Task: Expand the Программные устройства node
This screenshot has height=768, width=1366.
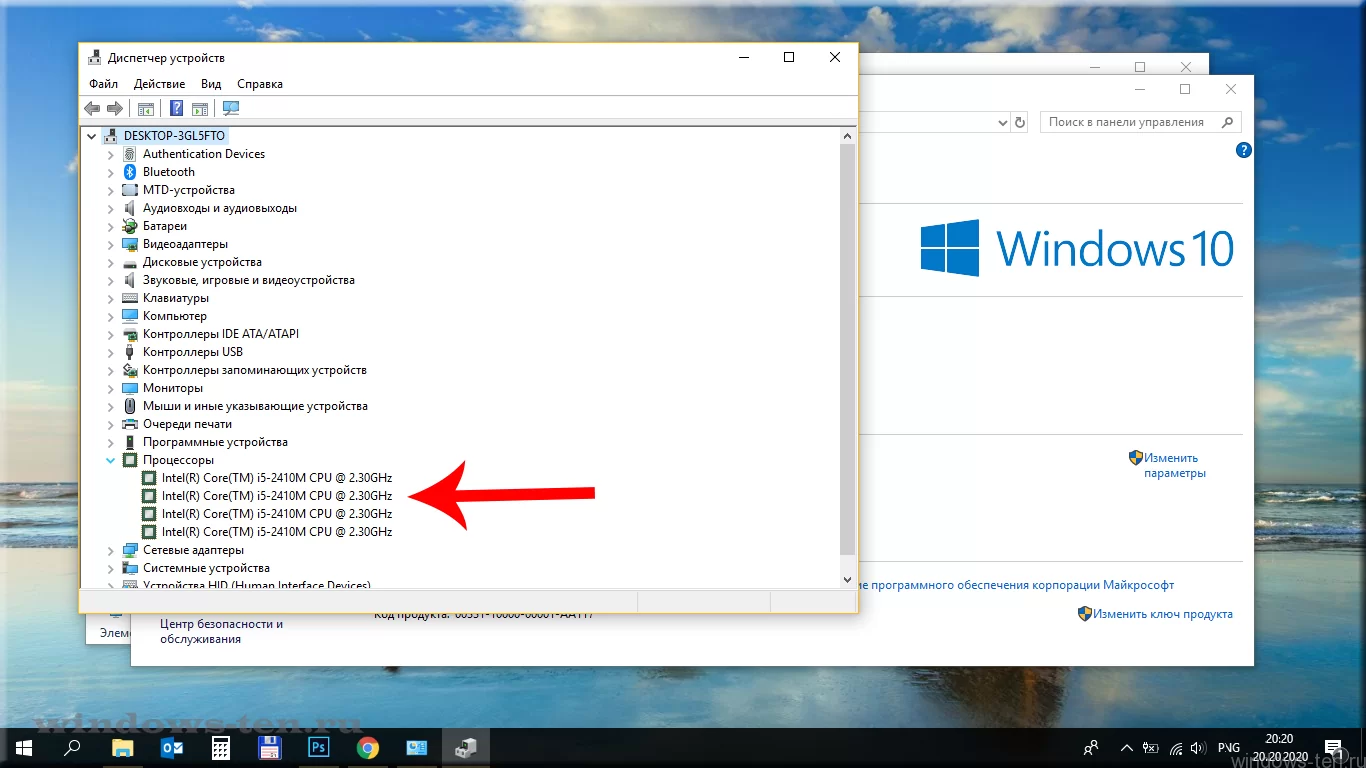Action: tap(111, 442)
